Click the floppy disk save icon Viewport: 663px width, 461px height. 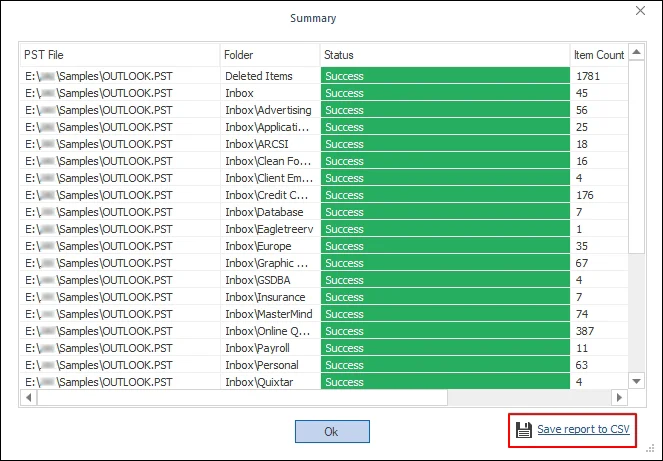point(524,430)
